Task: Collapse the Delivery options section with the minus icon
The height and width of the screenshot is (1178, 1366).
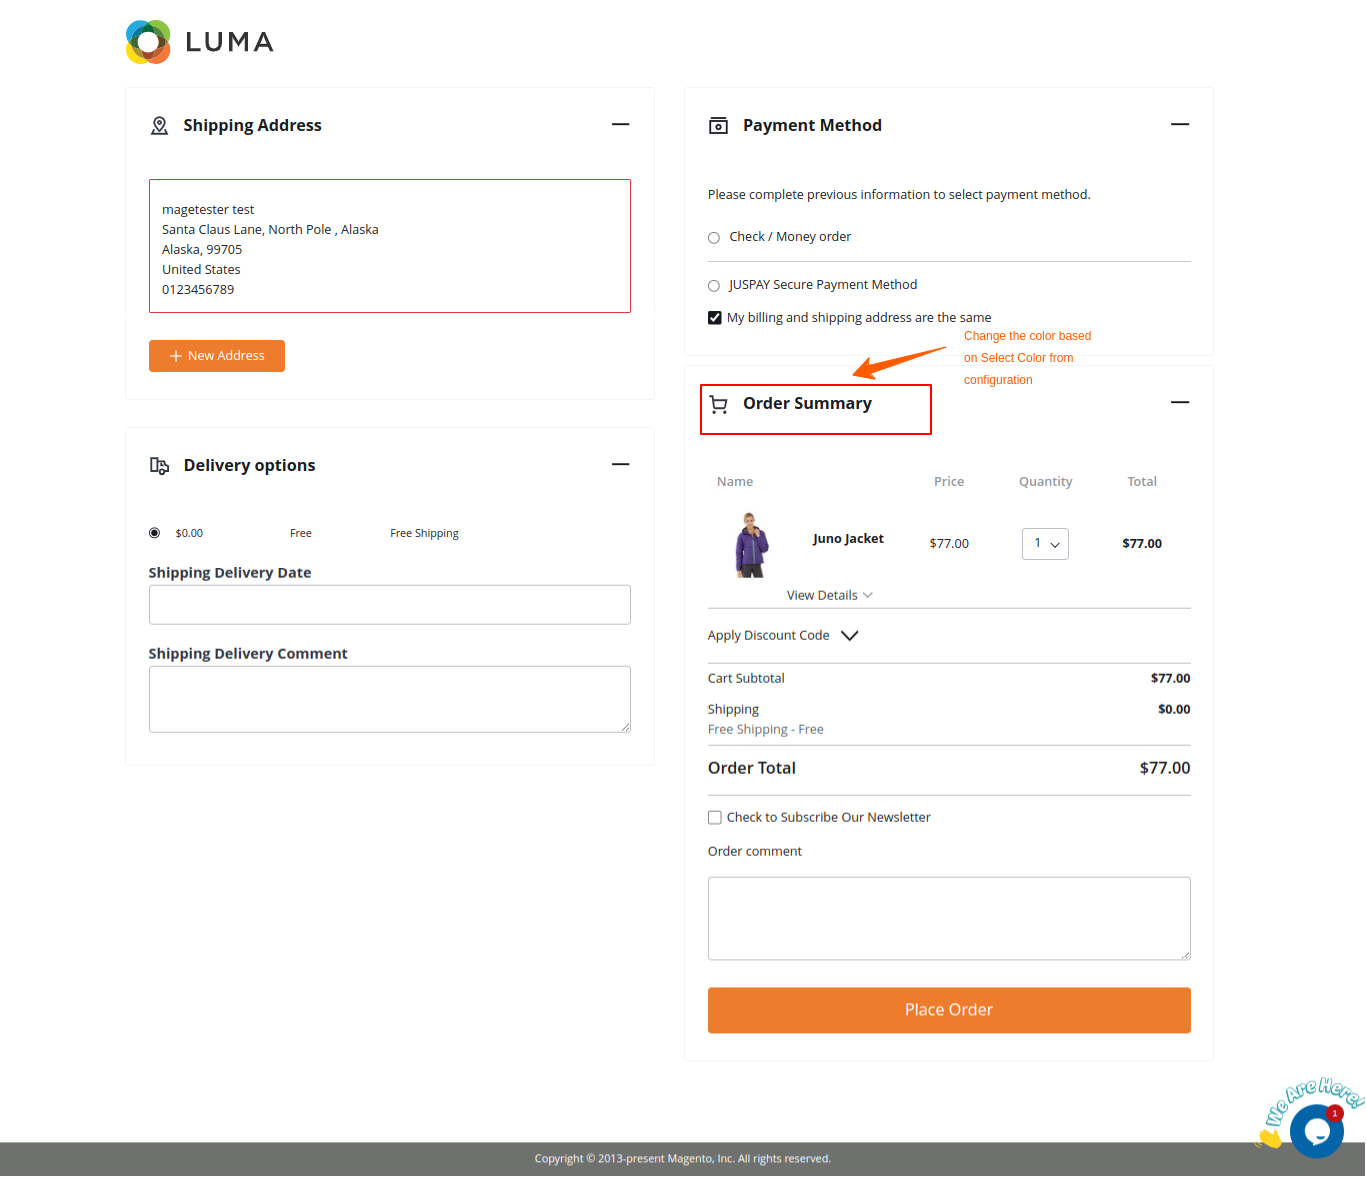Action: [x=621, y=464]
